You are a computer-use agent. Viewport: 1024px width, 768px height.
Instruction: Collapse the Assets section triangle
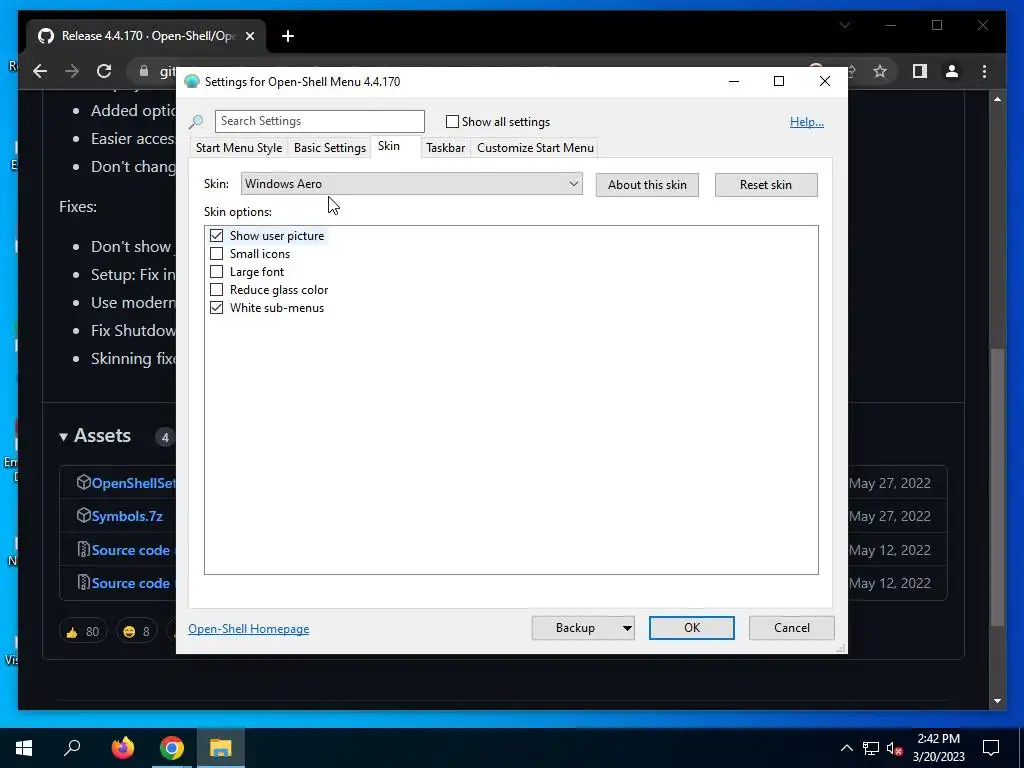(63, 437)
